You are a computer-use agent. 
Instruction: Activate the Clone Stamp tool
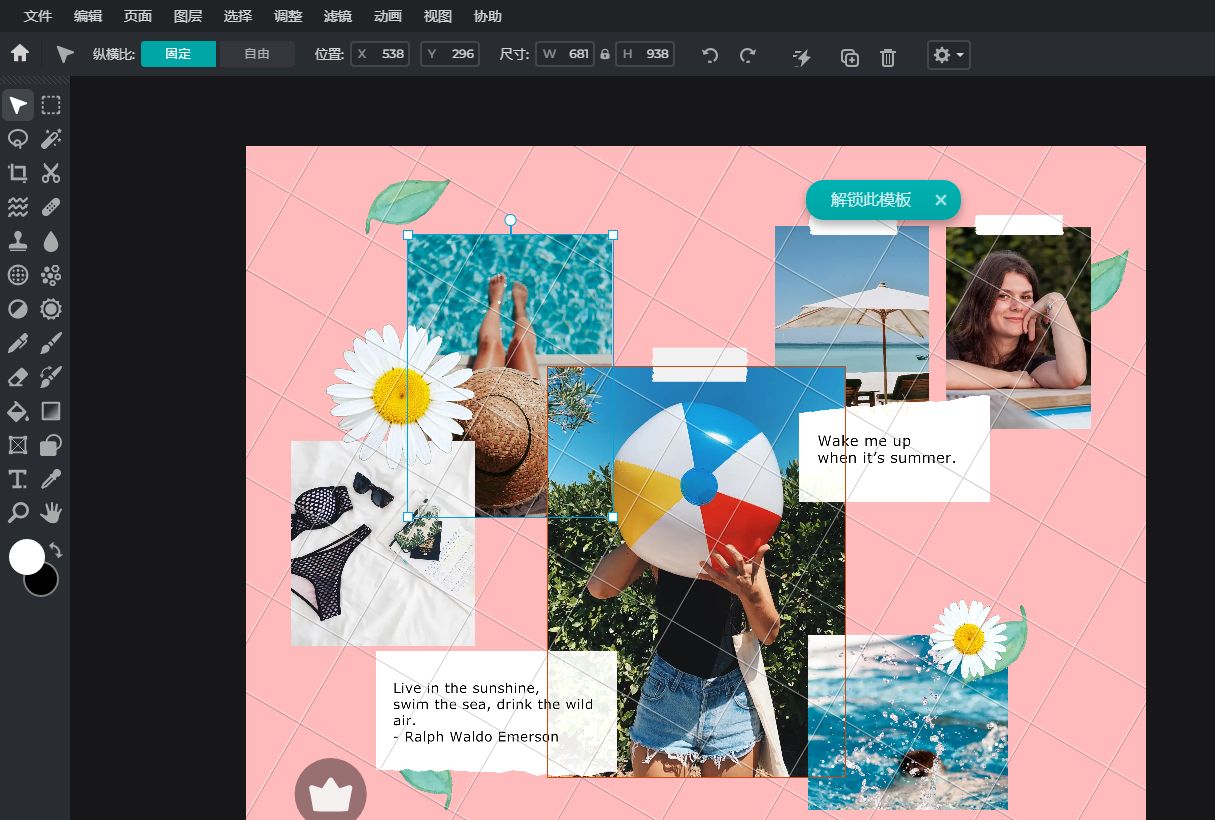pyautogui.click(x=18, y=241)
